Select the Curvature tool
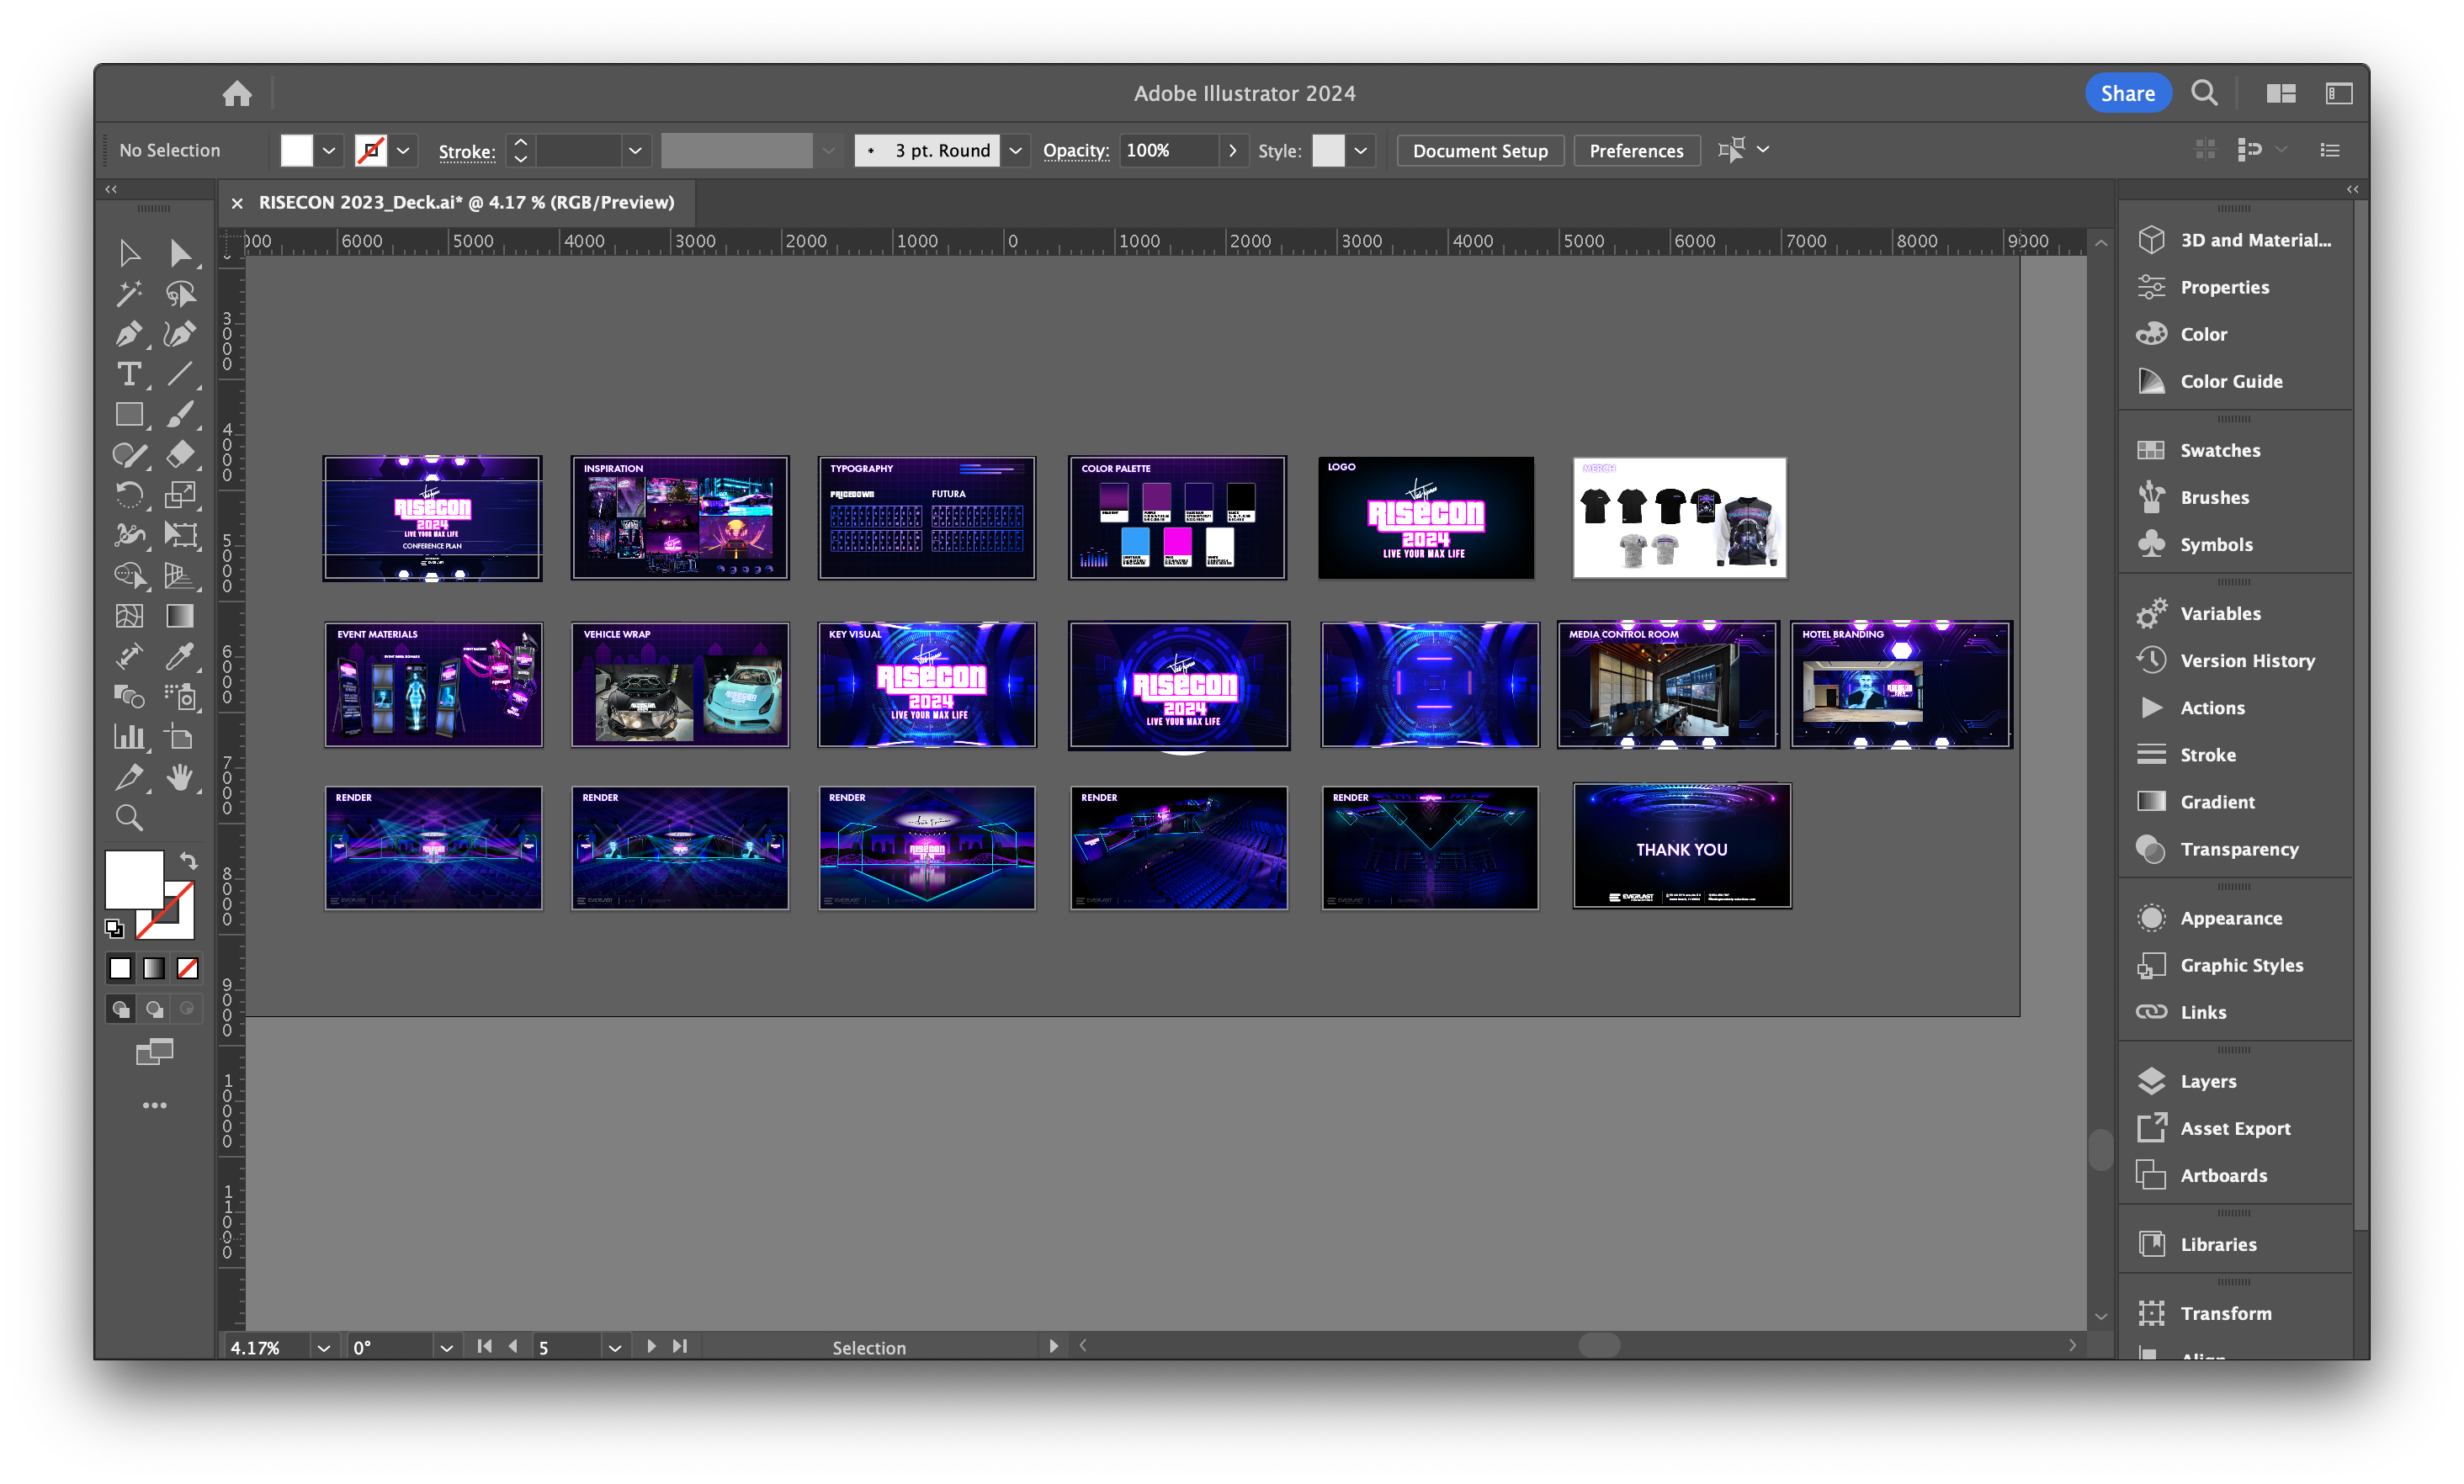2464x1484 pixels. (180, 334)
